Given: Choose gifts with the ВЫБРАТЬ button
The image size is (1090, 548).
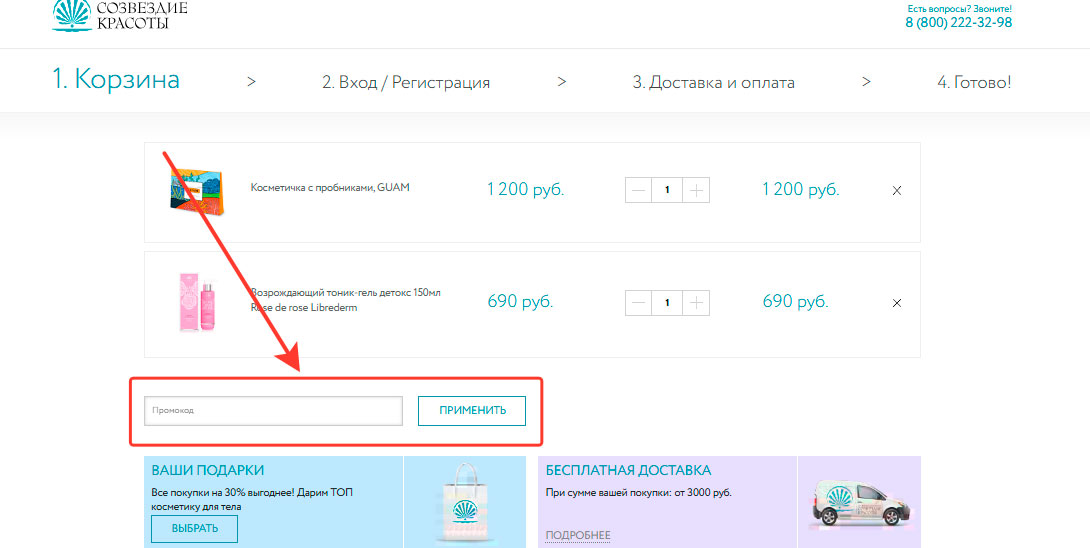Looking at the screenshot, I should 195,529.
